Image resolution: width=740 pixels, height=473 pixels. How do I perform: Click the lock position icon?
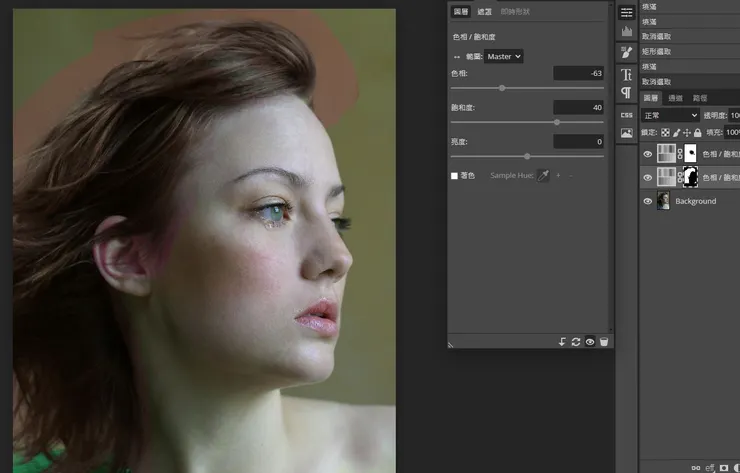tap(689, 132)
